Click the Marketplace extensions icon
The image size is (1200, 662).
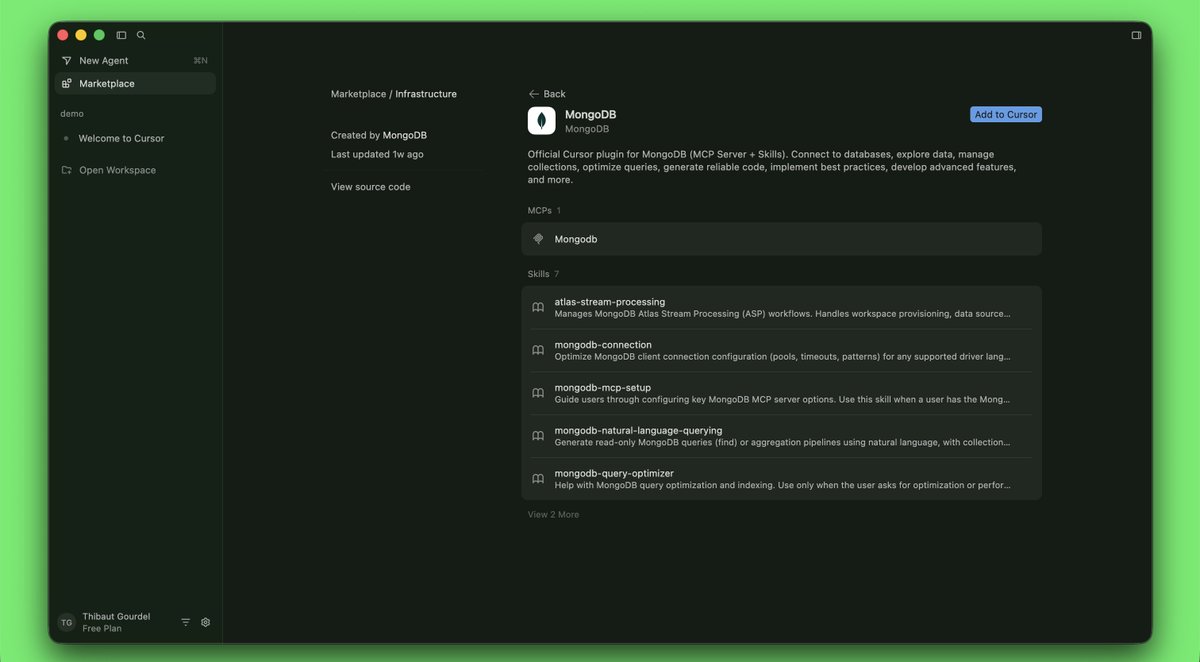click(x=66, y=83)
